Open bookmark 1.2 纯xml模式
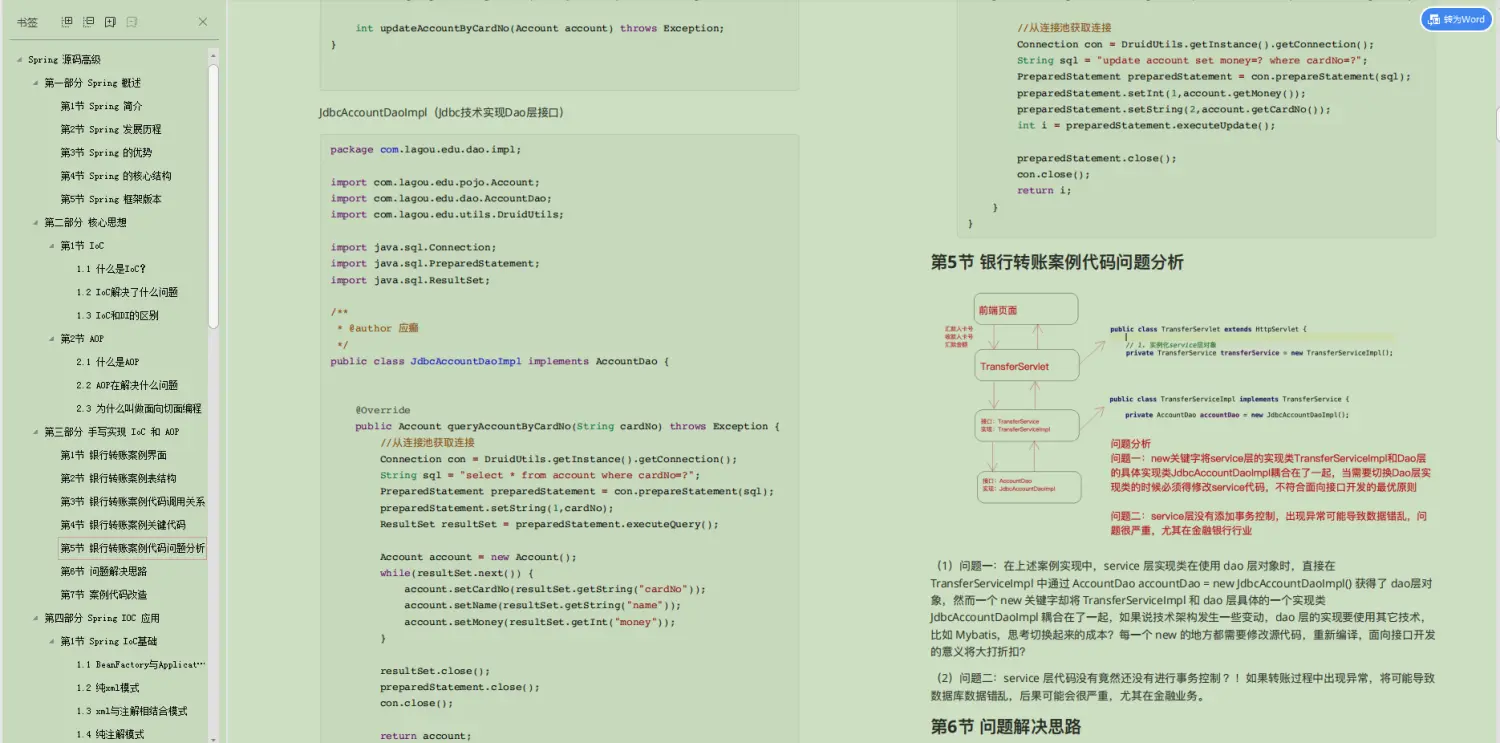Viewport: 1500px width, 743px height. pyautogui.click(x=107, y=688)
